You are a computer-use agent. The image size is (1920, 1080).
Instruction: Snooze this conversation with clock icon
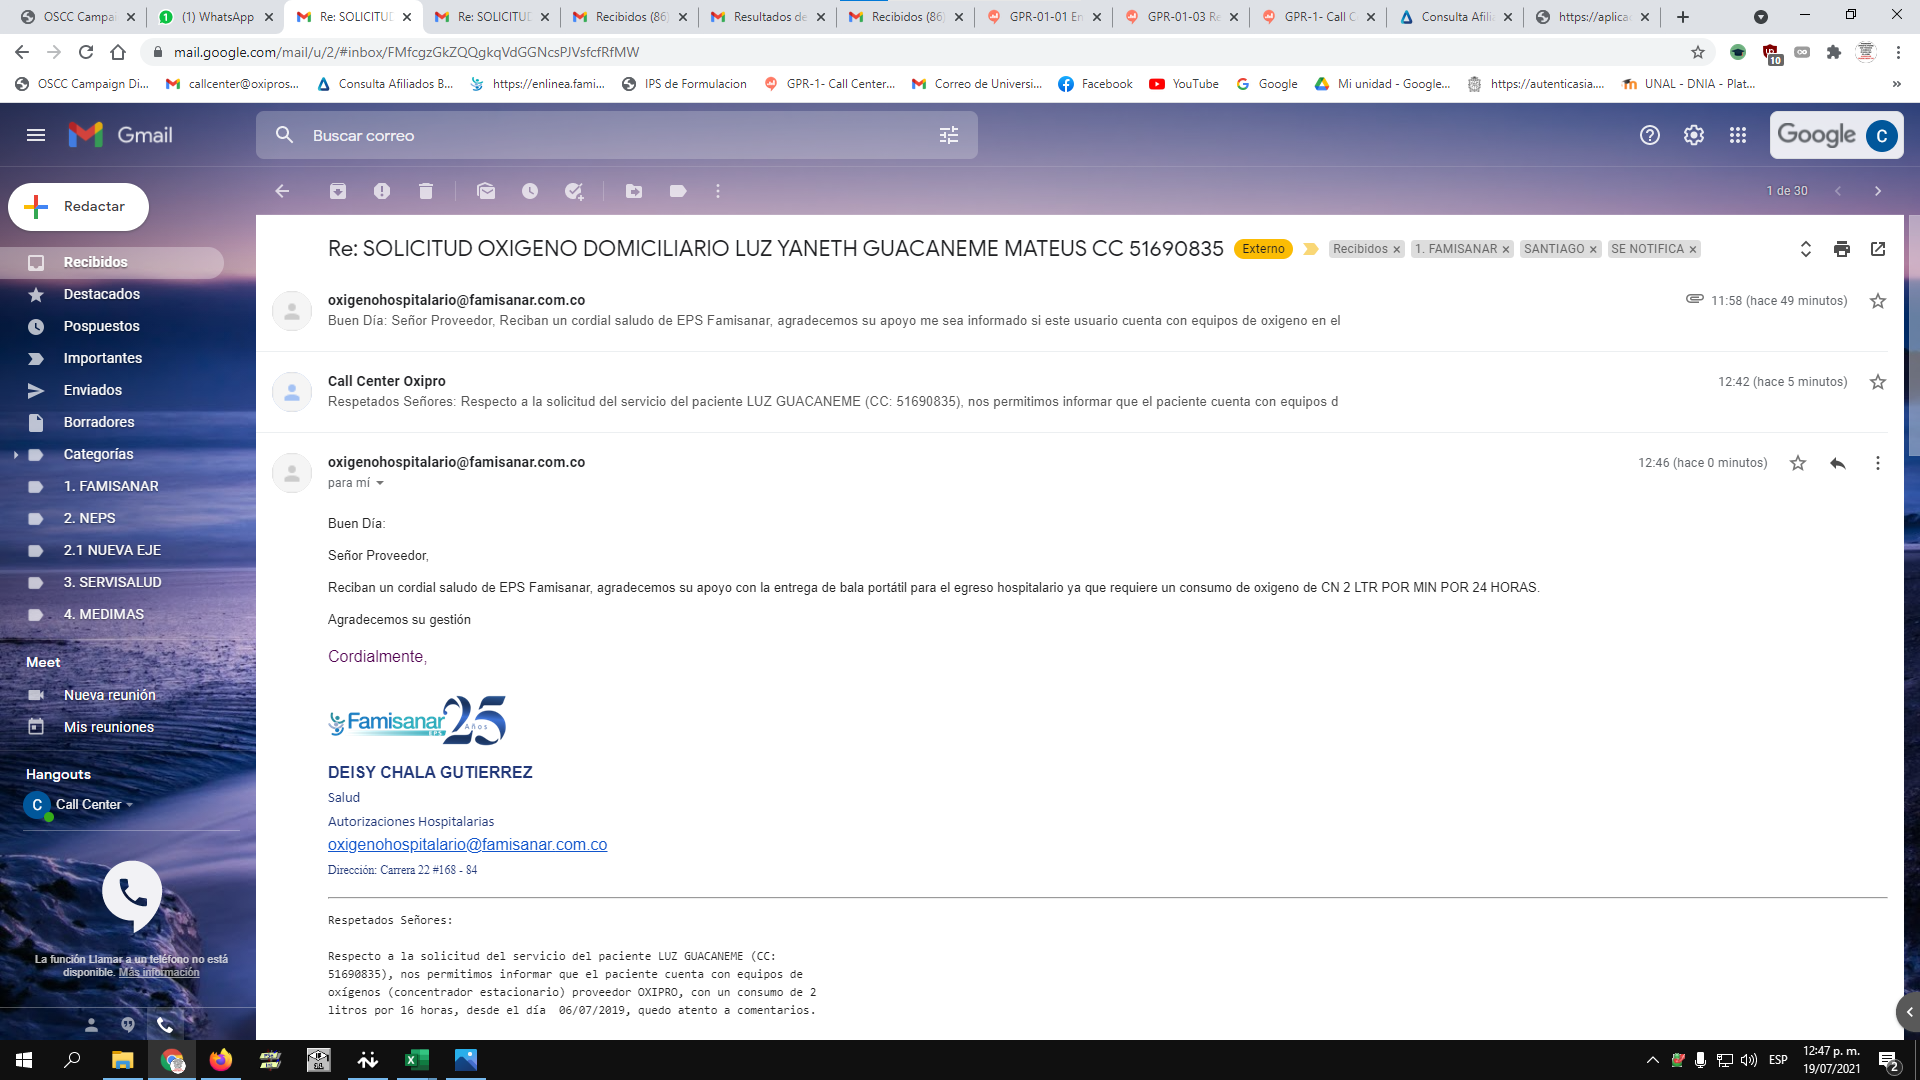click(530, 191)
